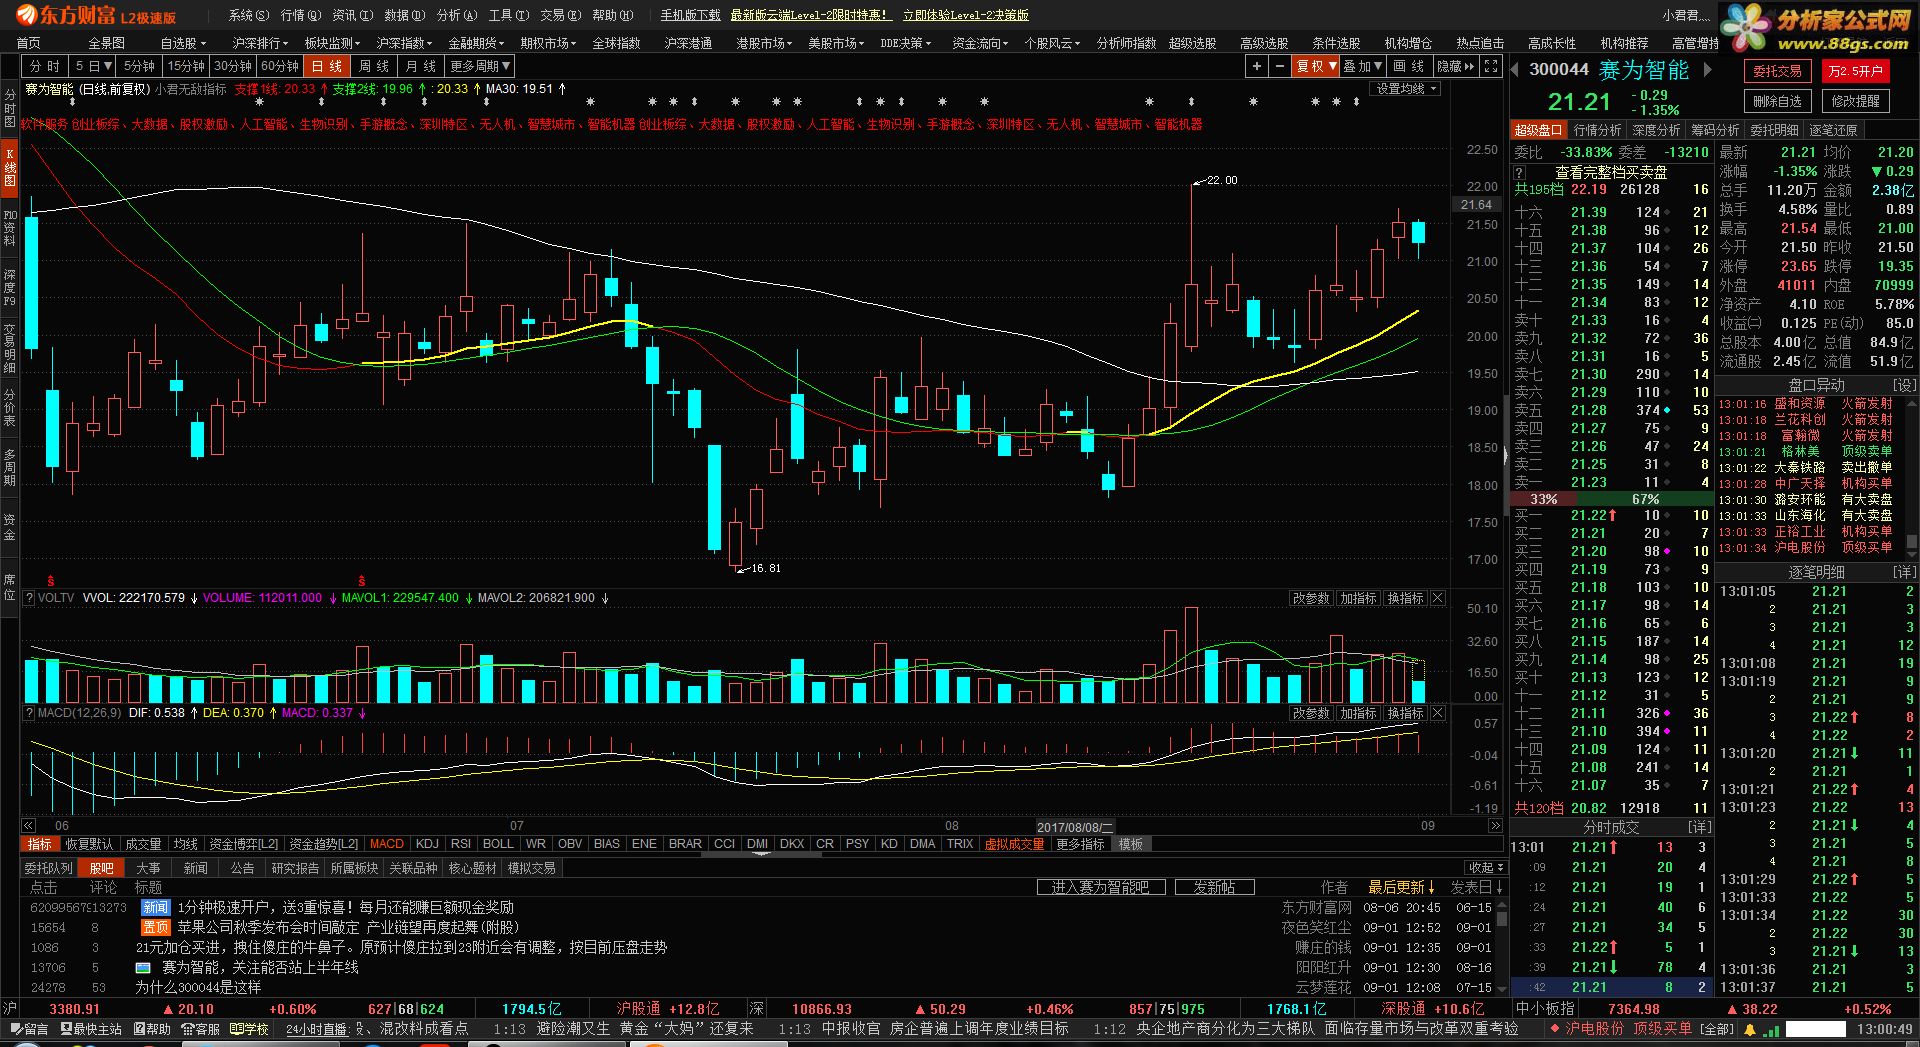Click the 修改提醒 button
Image resolution: width=1920 pixels, height=1047 pixels.
(x=1855, y=101)
